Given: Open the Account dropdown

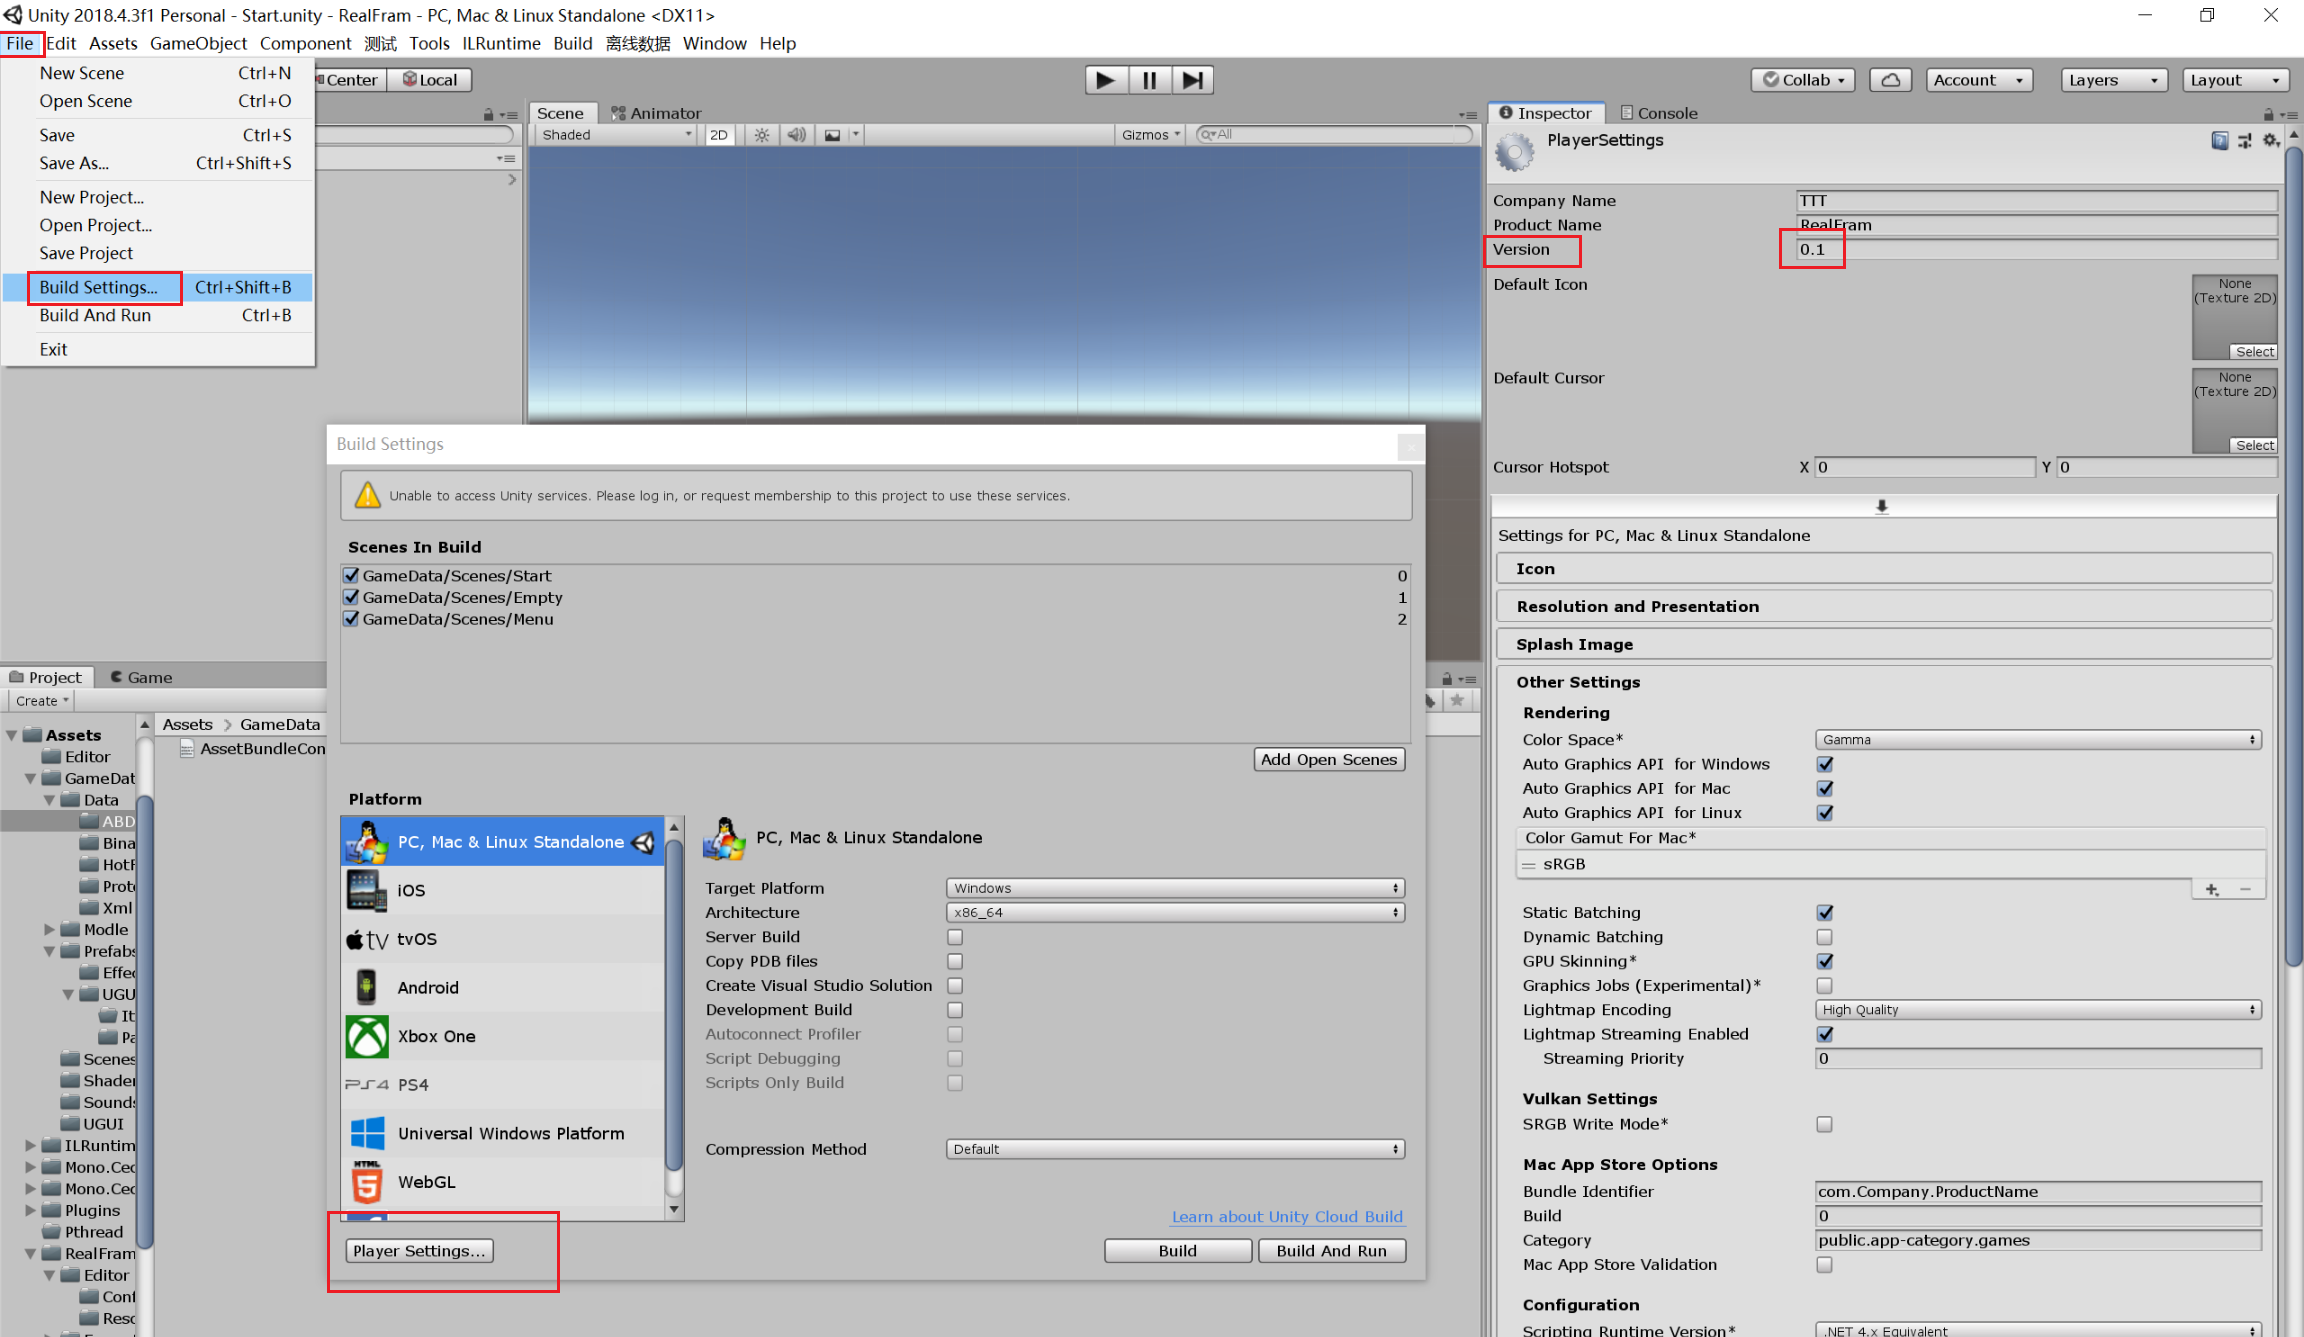Looking at the screenshot, I should point(1979,80).
